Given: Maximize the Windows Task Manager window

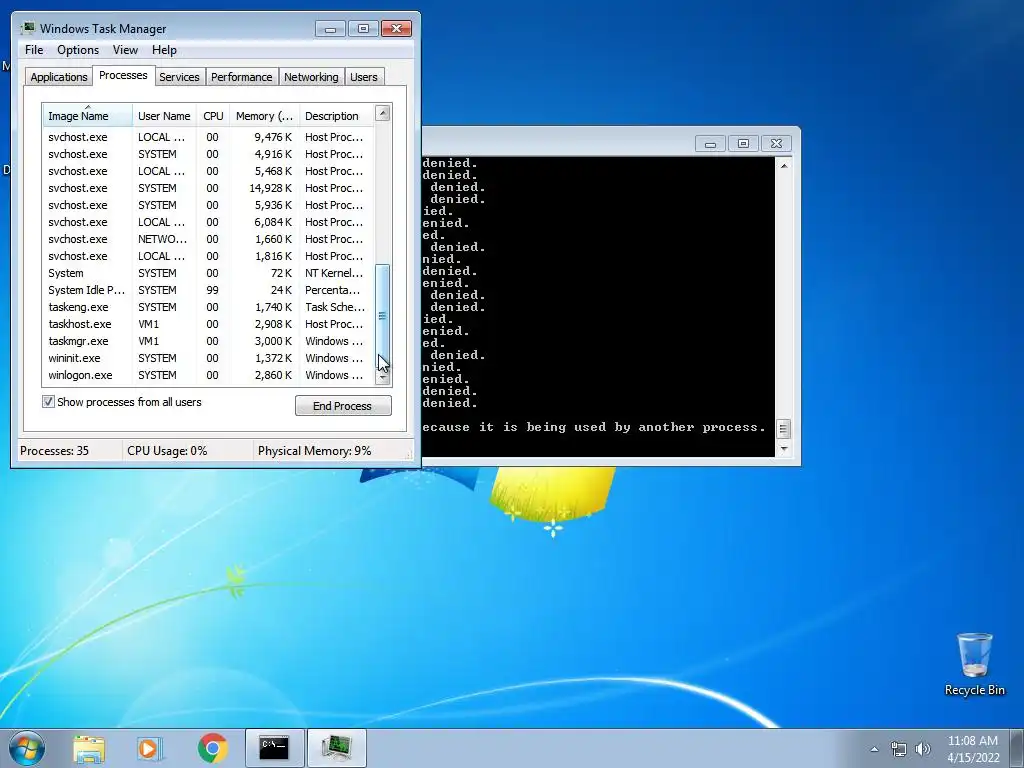Looking at the screenshot, I should click(x=364, y=29).
